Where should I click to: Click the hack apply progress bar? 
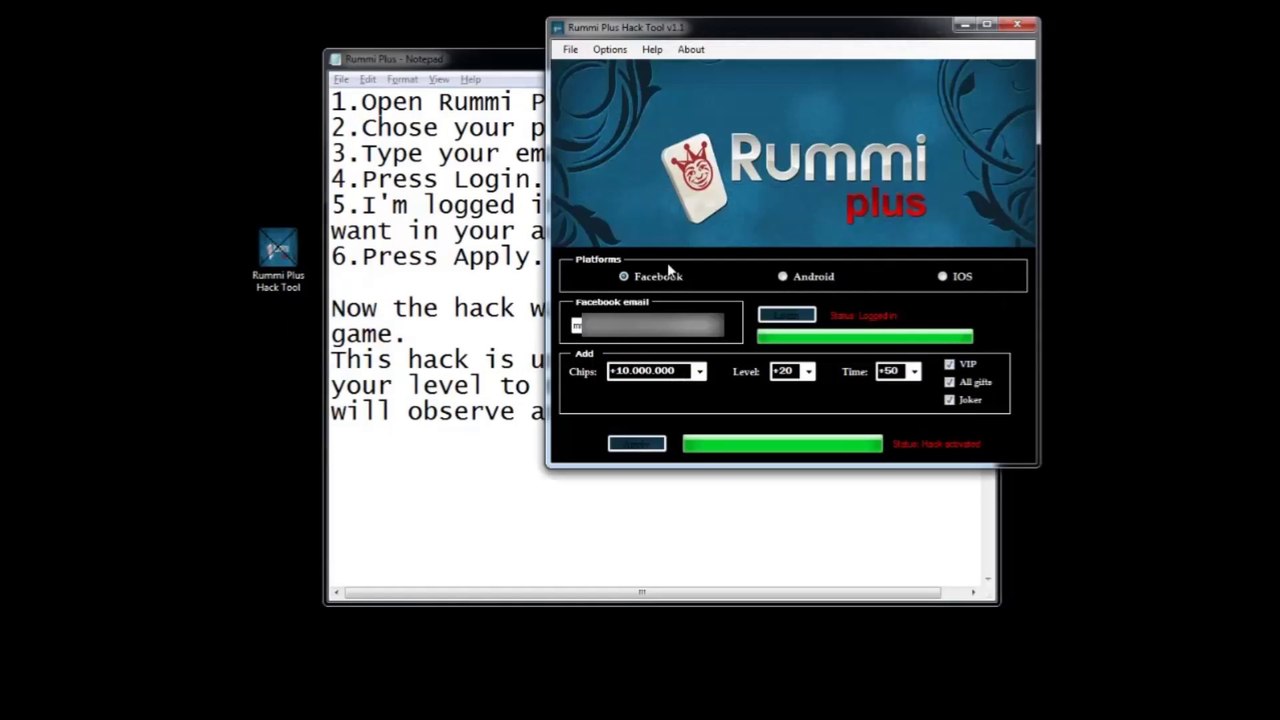click(783, 444)
